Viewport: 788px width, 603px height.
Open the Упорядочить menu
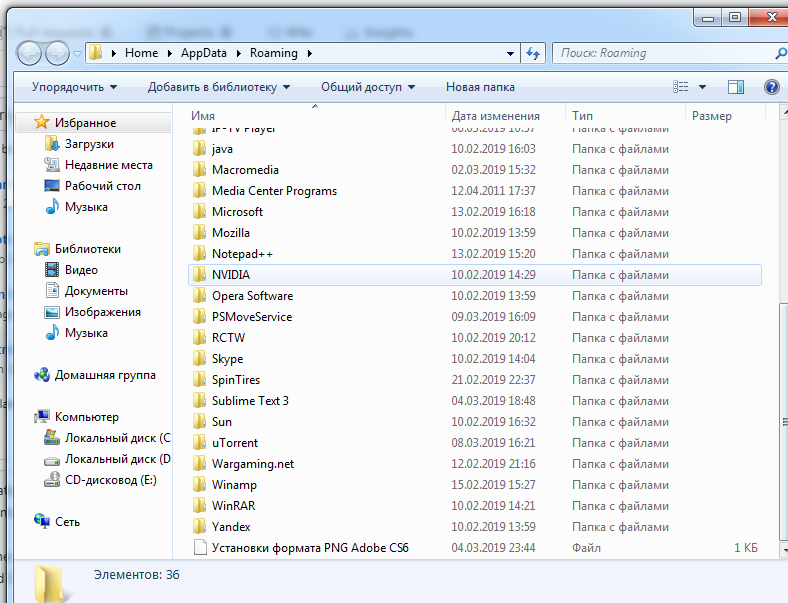tap(74, 87)
